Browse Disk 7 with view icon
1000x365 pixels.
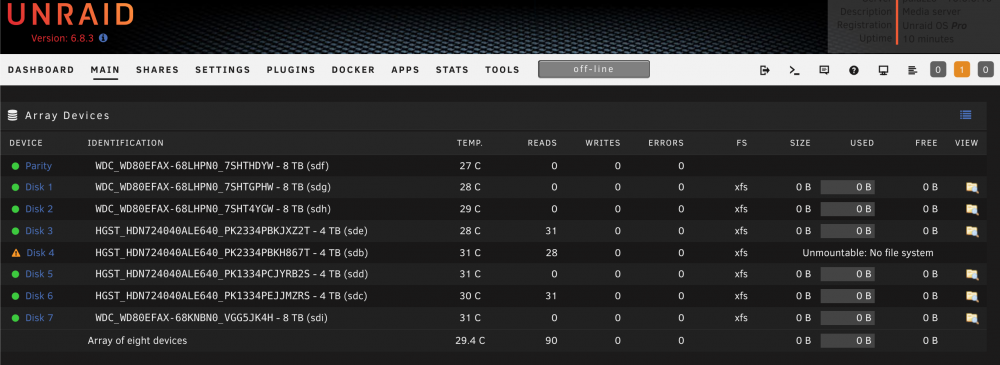[971, 318]
